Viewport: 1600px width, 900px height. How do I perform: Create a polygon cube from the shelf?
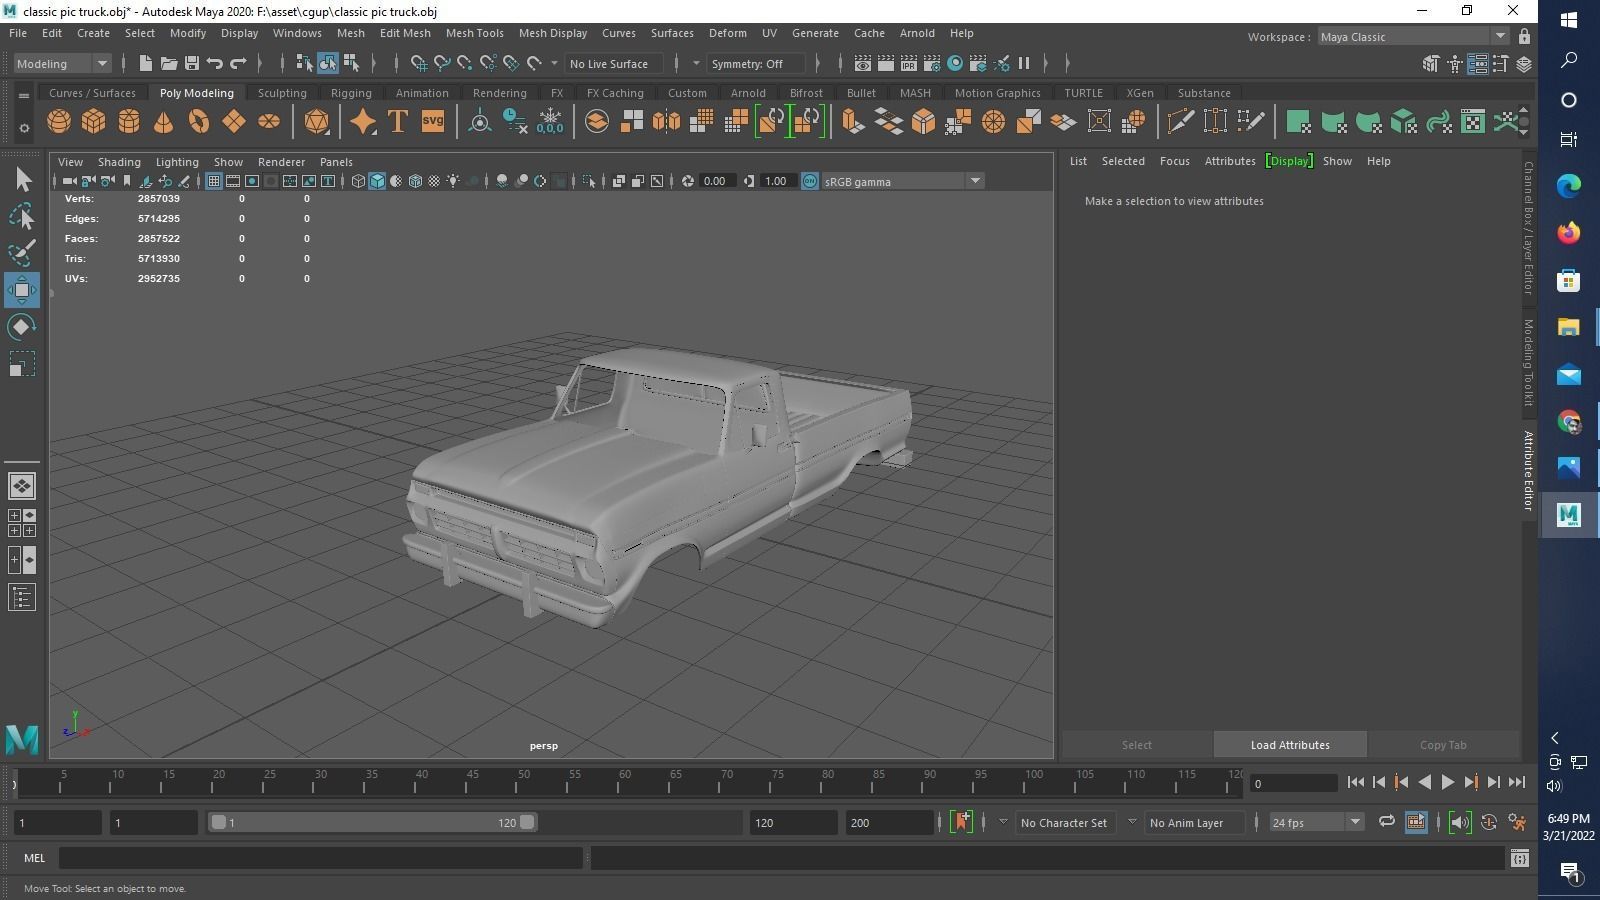(x=94, y=122)
